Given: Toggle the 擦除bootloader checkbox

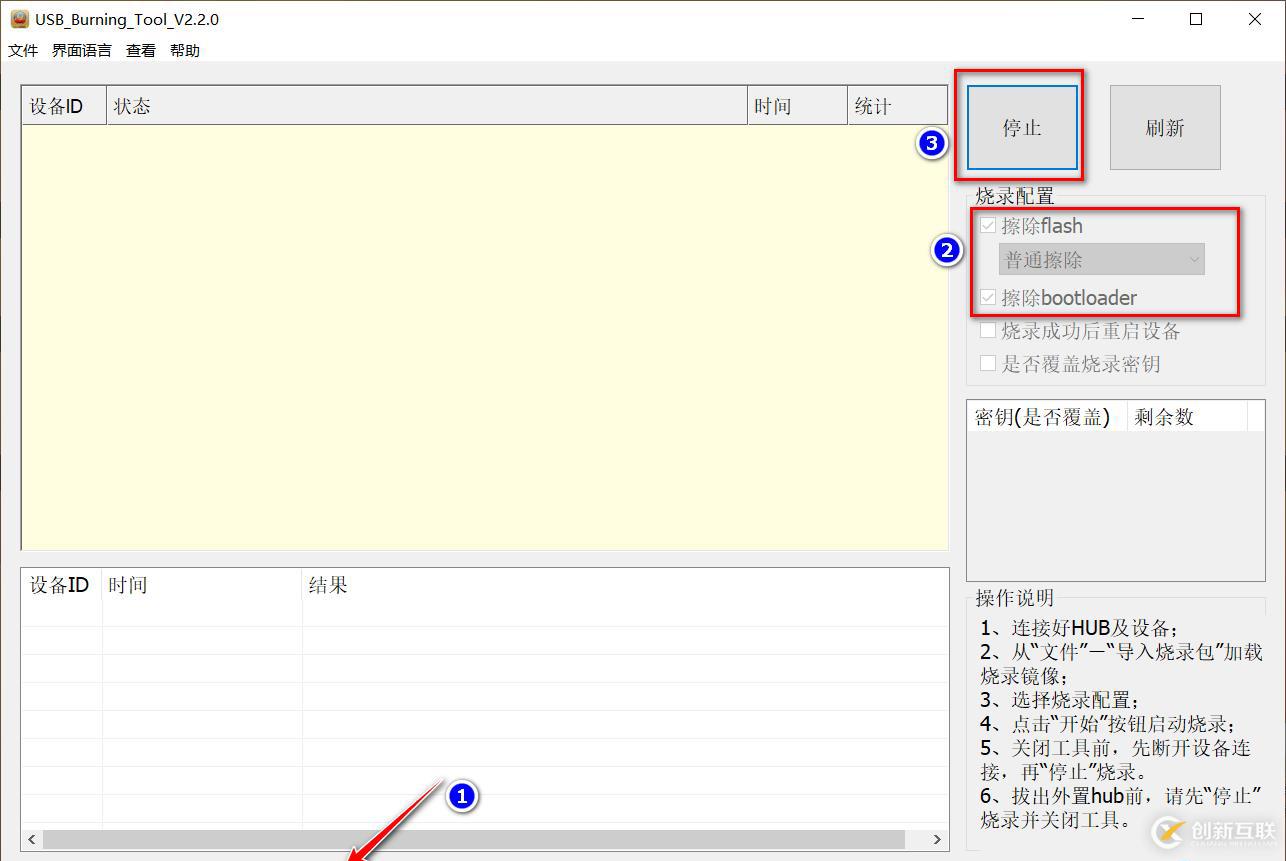Looking at the screenshot, I should click(x=988, y=298).
